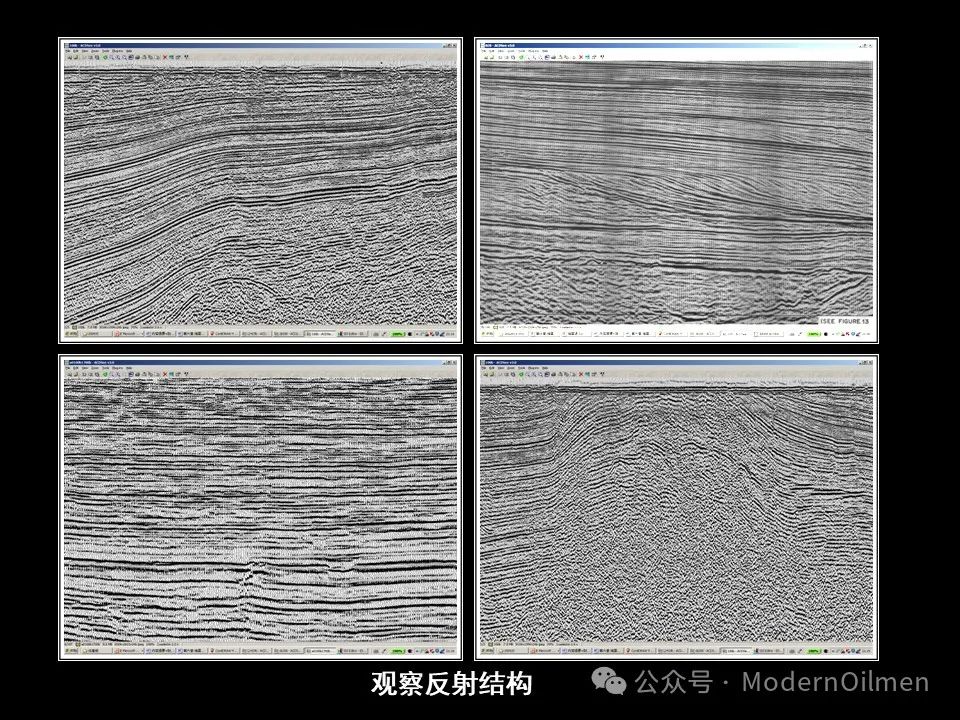The width and height of the screenshot is (960, 720).
Task: Click the leftmost toolbar icon in top-left viewer
Action: [70, 58]
